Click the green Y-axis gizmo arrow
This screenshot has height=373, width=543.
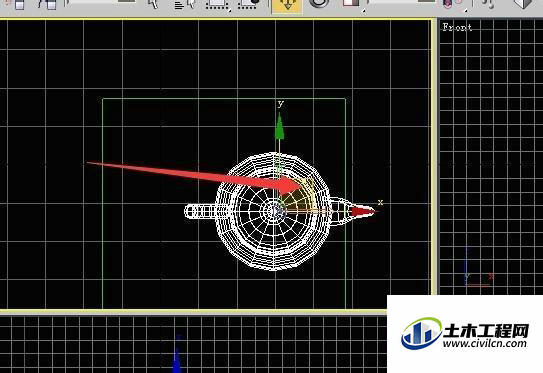[x=279, y=126]
